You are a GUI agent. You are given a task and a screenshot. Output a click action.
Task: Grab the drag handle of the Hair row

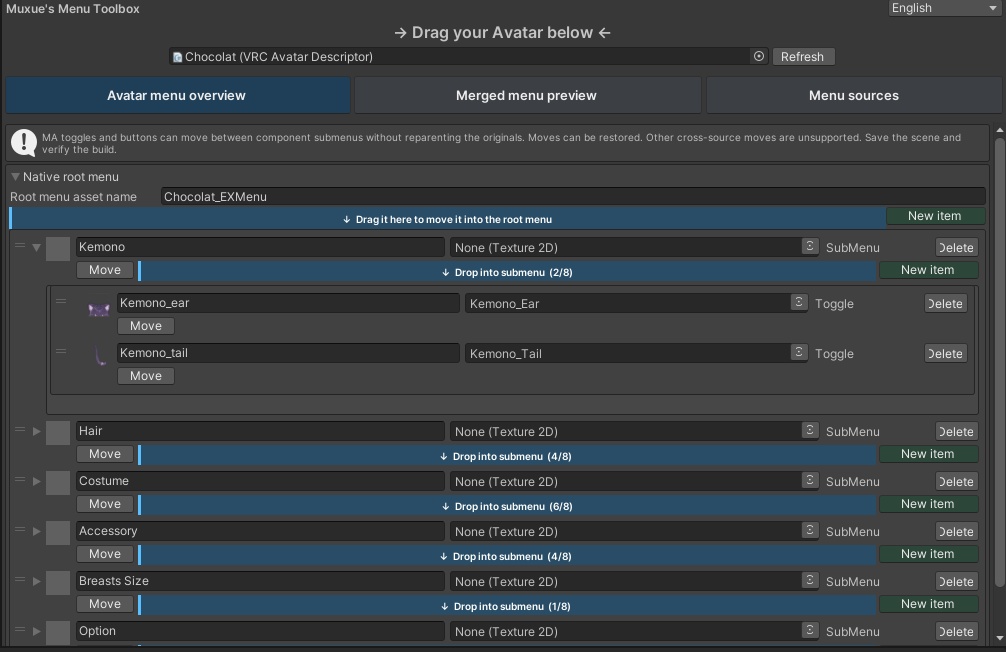click(x=20, y=429)
